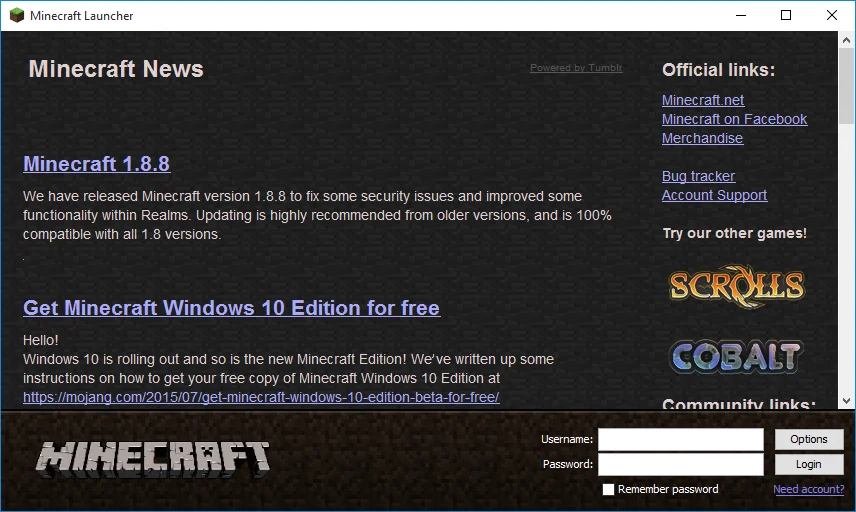
Task: Open the Account Support link
Action: coord(714,195)
